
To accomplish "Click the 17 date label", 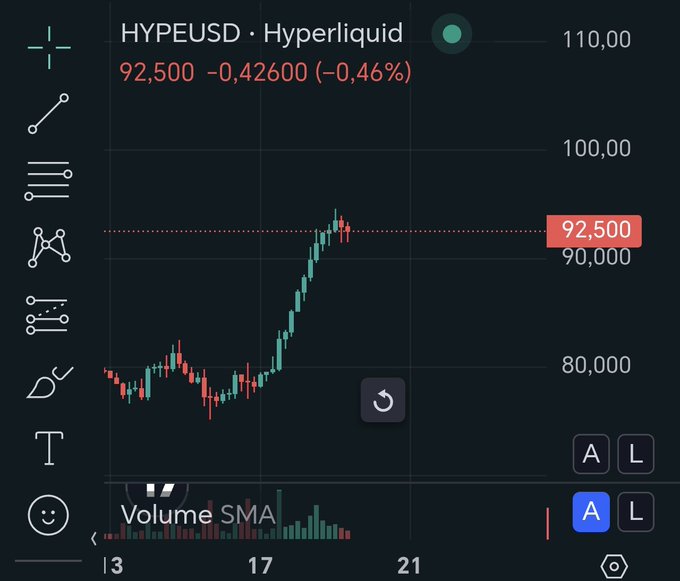I will (260, 566).
